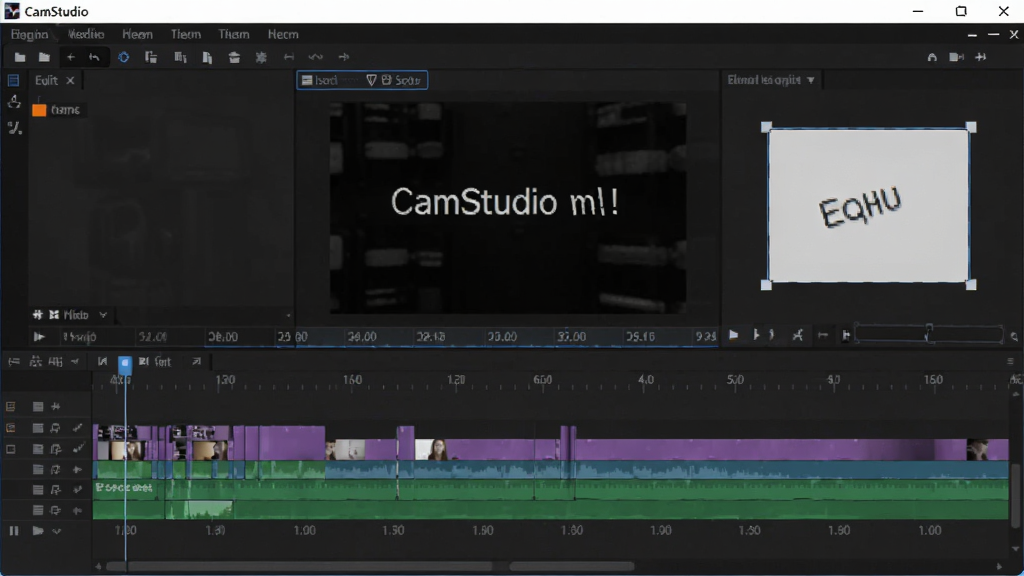Click the left horizontal scrollbar thumb below the timeline
The width and height of the screenshot is (1024, 576).
click(299, 566)
